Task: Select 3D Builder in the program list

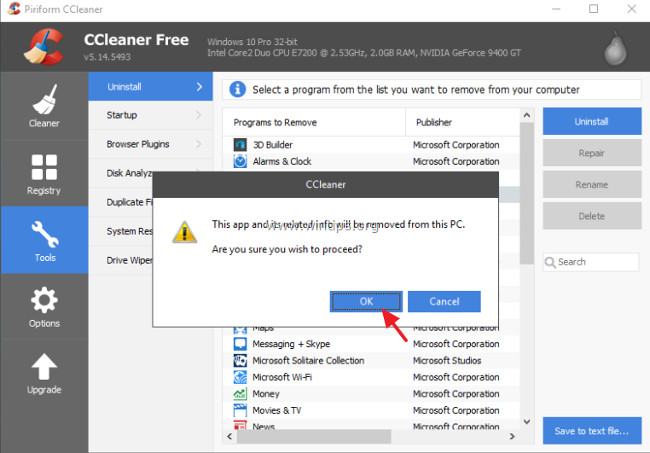Action: pos(371,145)
